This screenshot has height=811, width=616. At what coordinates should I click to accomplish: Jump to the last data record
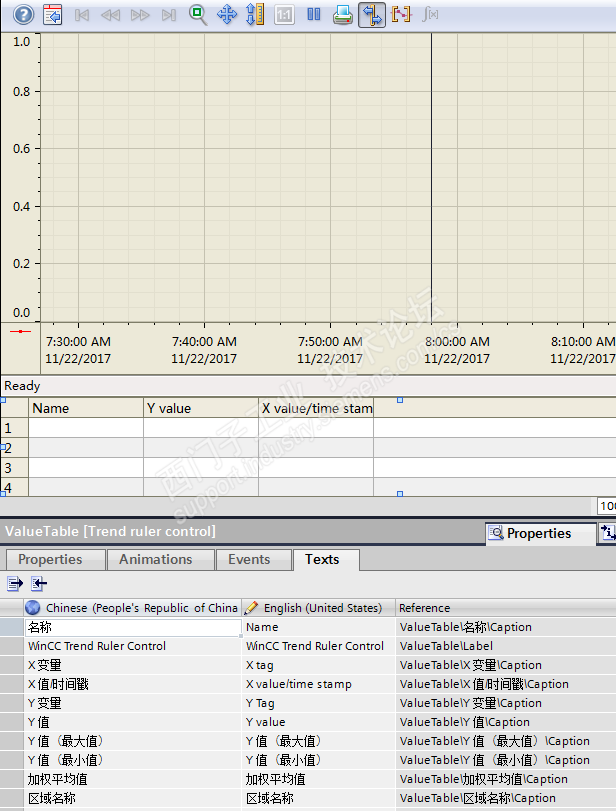coord(169,15)
